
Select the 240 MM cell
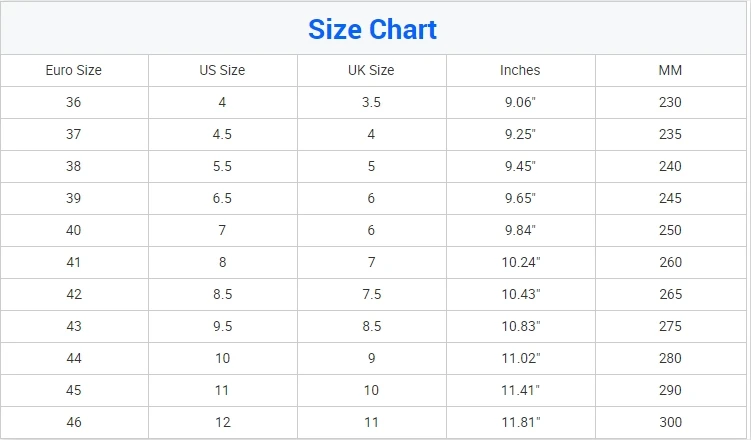tap(670, 166)
